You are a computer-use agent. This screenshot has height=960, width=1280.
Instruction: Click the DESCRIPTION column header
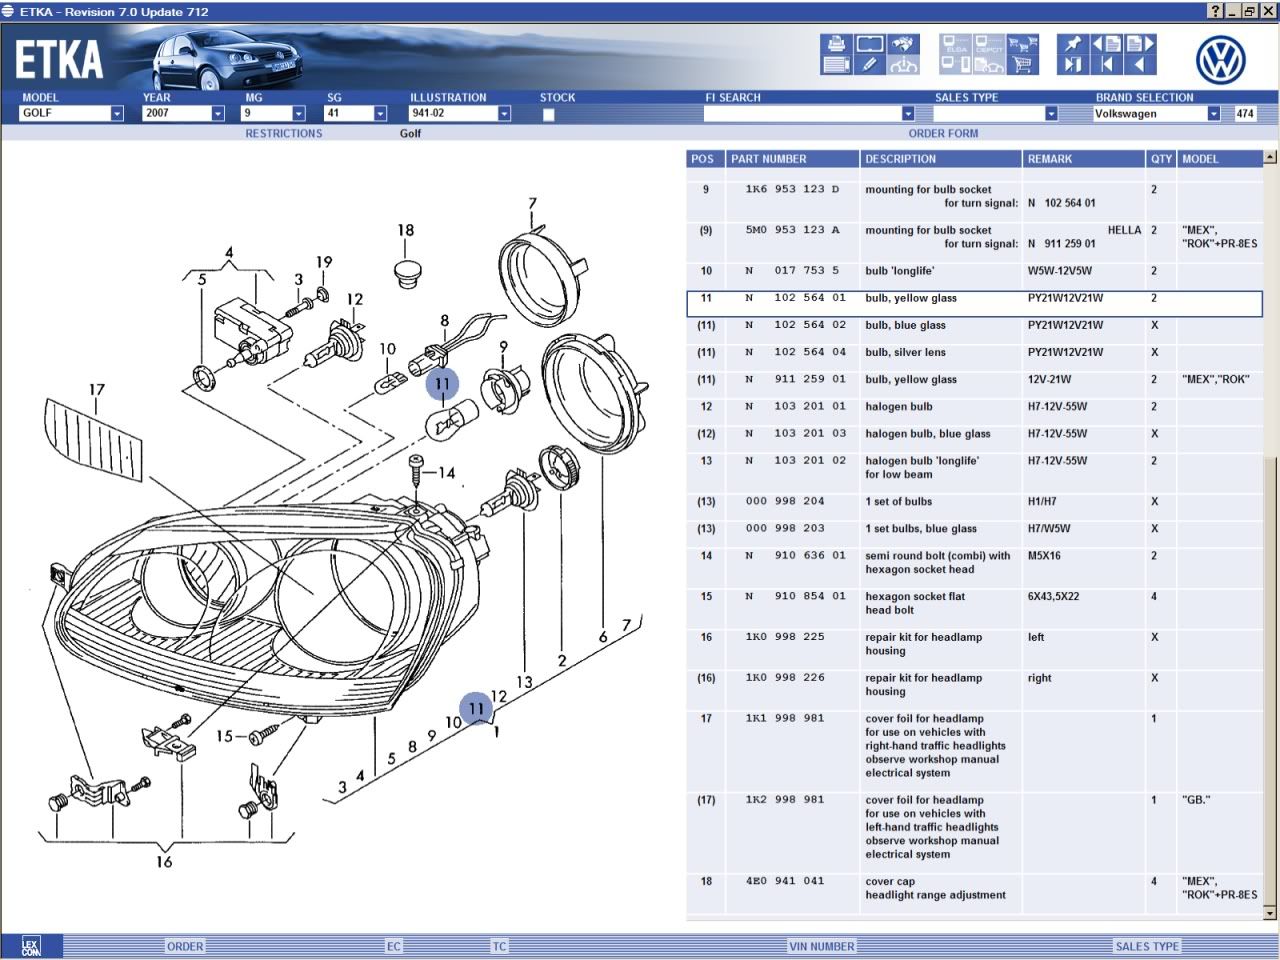click(940, 159)
